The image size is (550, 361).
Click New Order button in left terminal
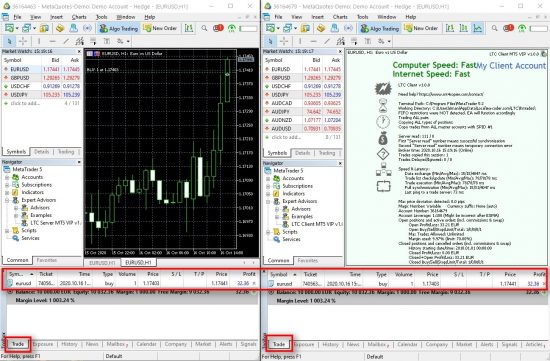pos(160,28)
